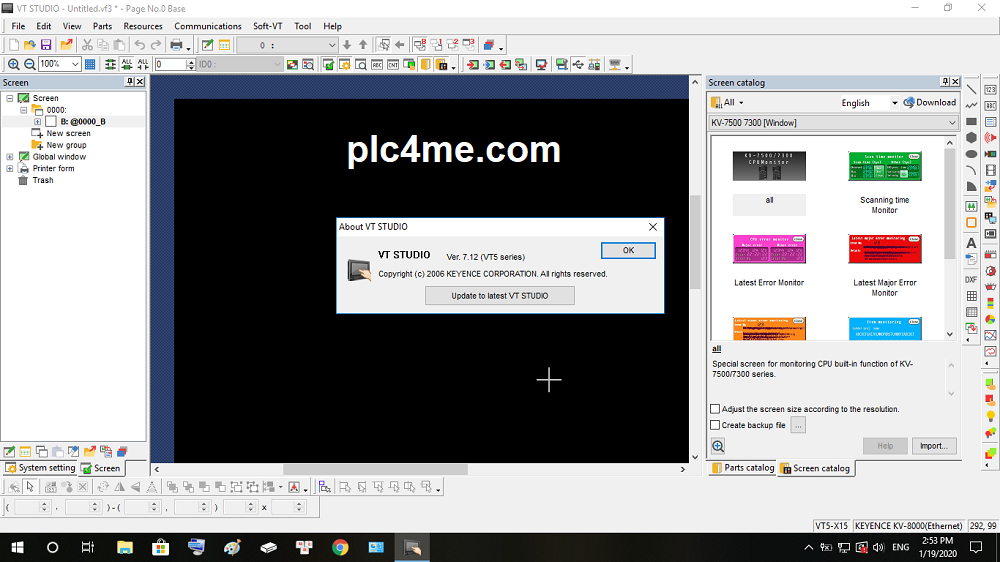Click the magnifier icon in Screen catalog
Viewport: 1000px width, 562px height.
(x=718, y=446)
